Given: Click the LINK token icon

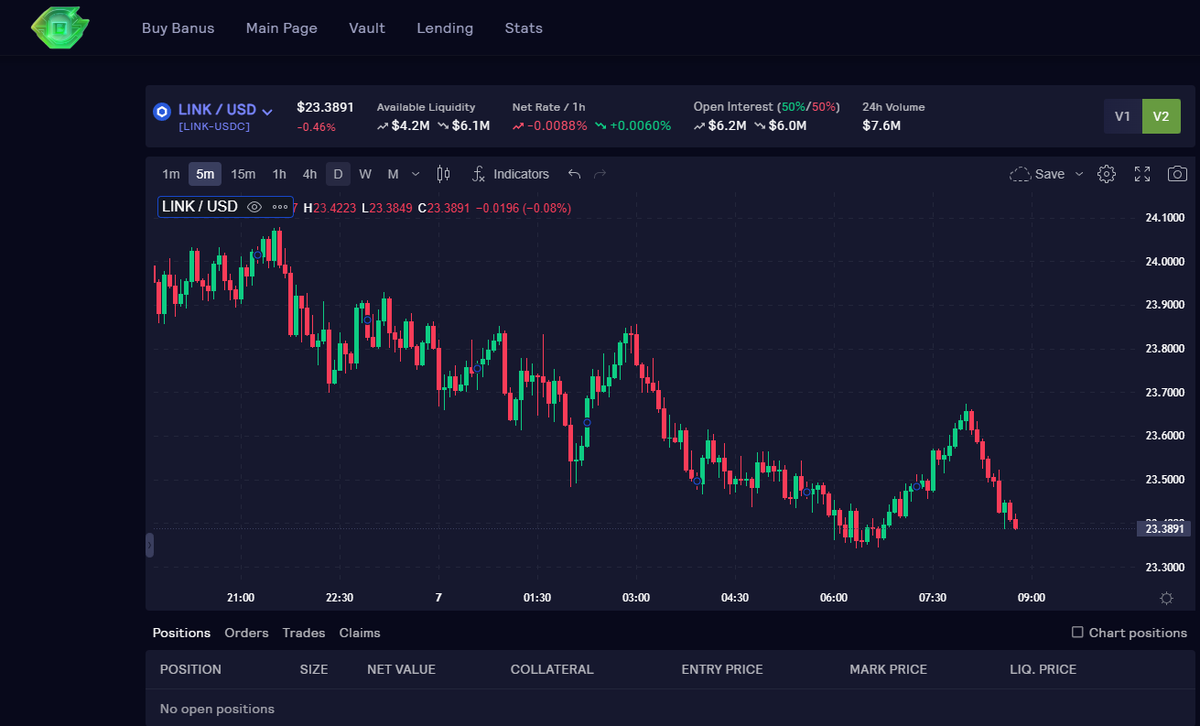Looking at the screenshot, I should coord(162,111).
